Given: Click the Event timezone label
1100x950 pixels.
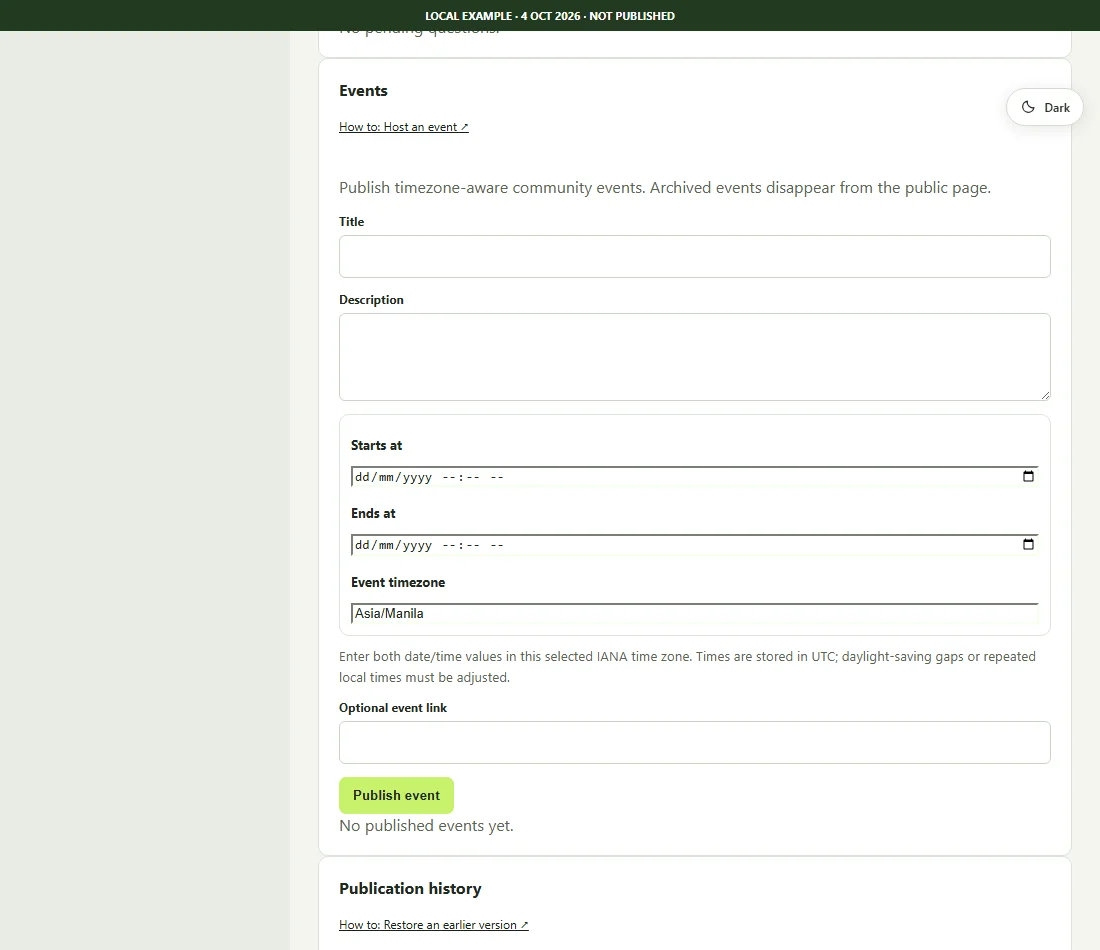Looking at the screenshot, I should click(398, 582).
